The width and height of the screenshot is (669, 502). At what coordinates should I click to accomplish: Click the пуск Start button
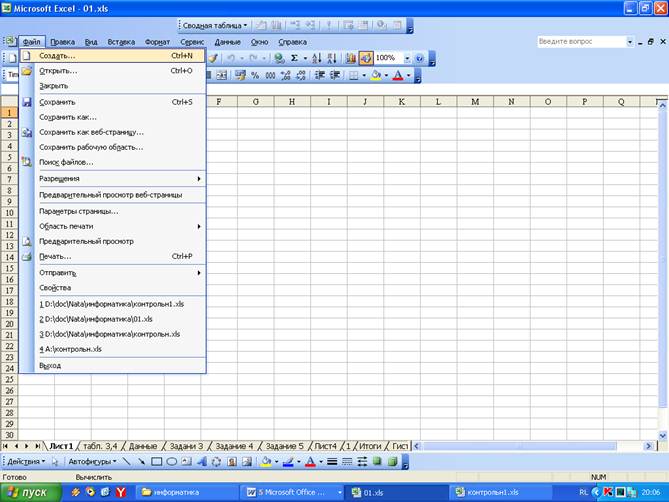31,493
